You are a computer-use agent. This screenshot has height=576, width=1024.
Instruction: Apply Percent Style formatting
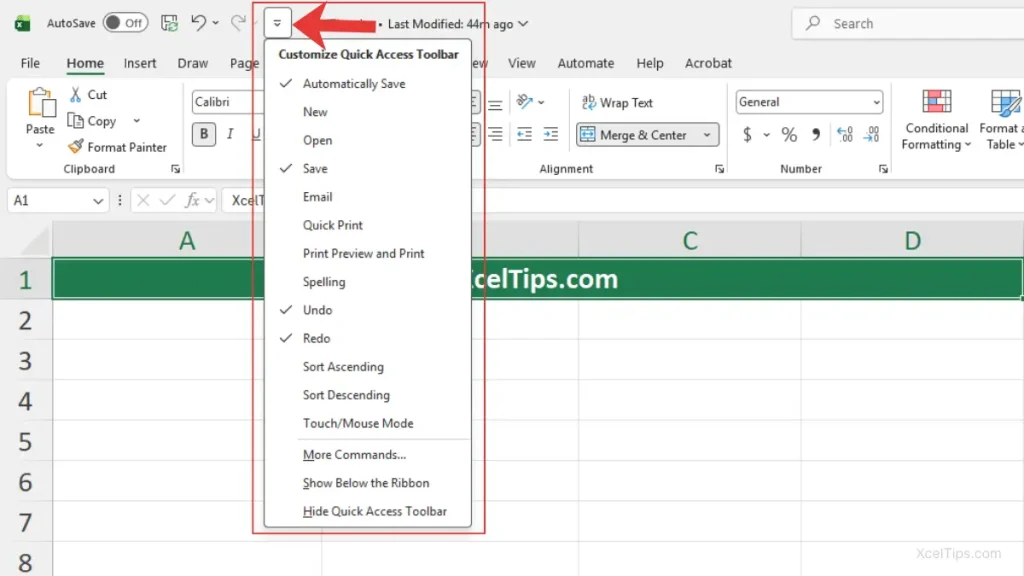pos(789,133)
